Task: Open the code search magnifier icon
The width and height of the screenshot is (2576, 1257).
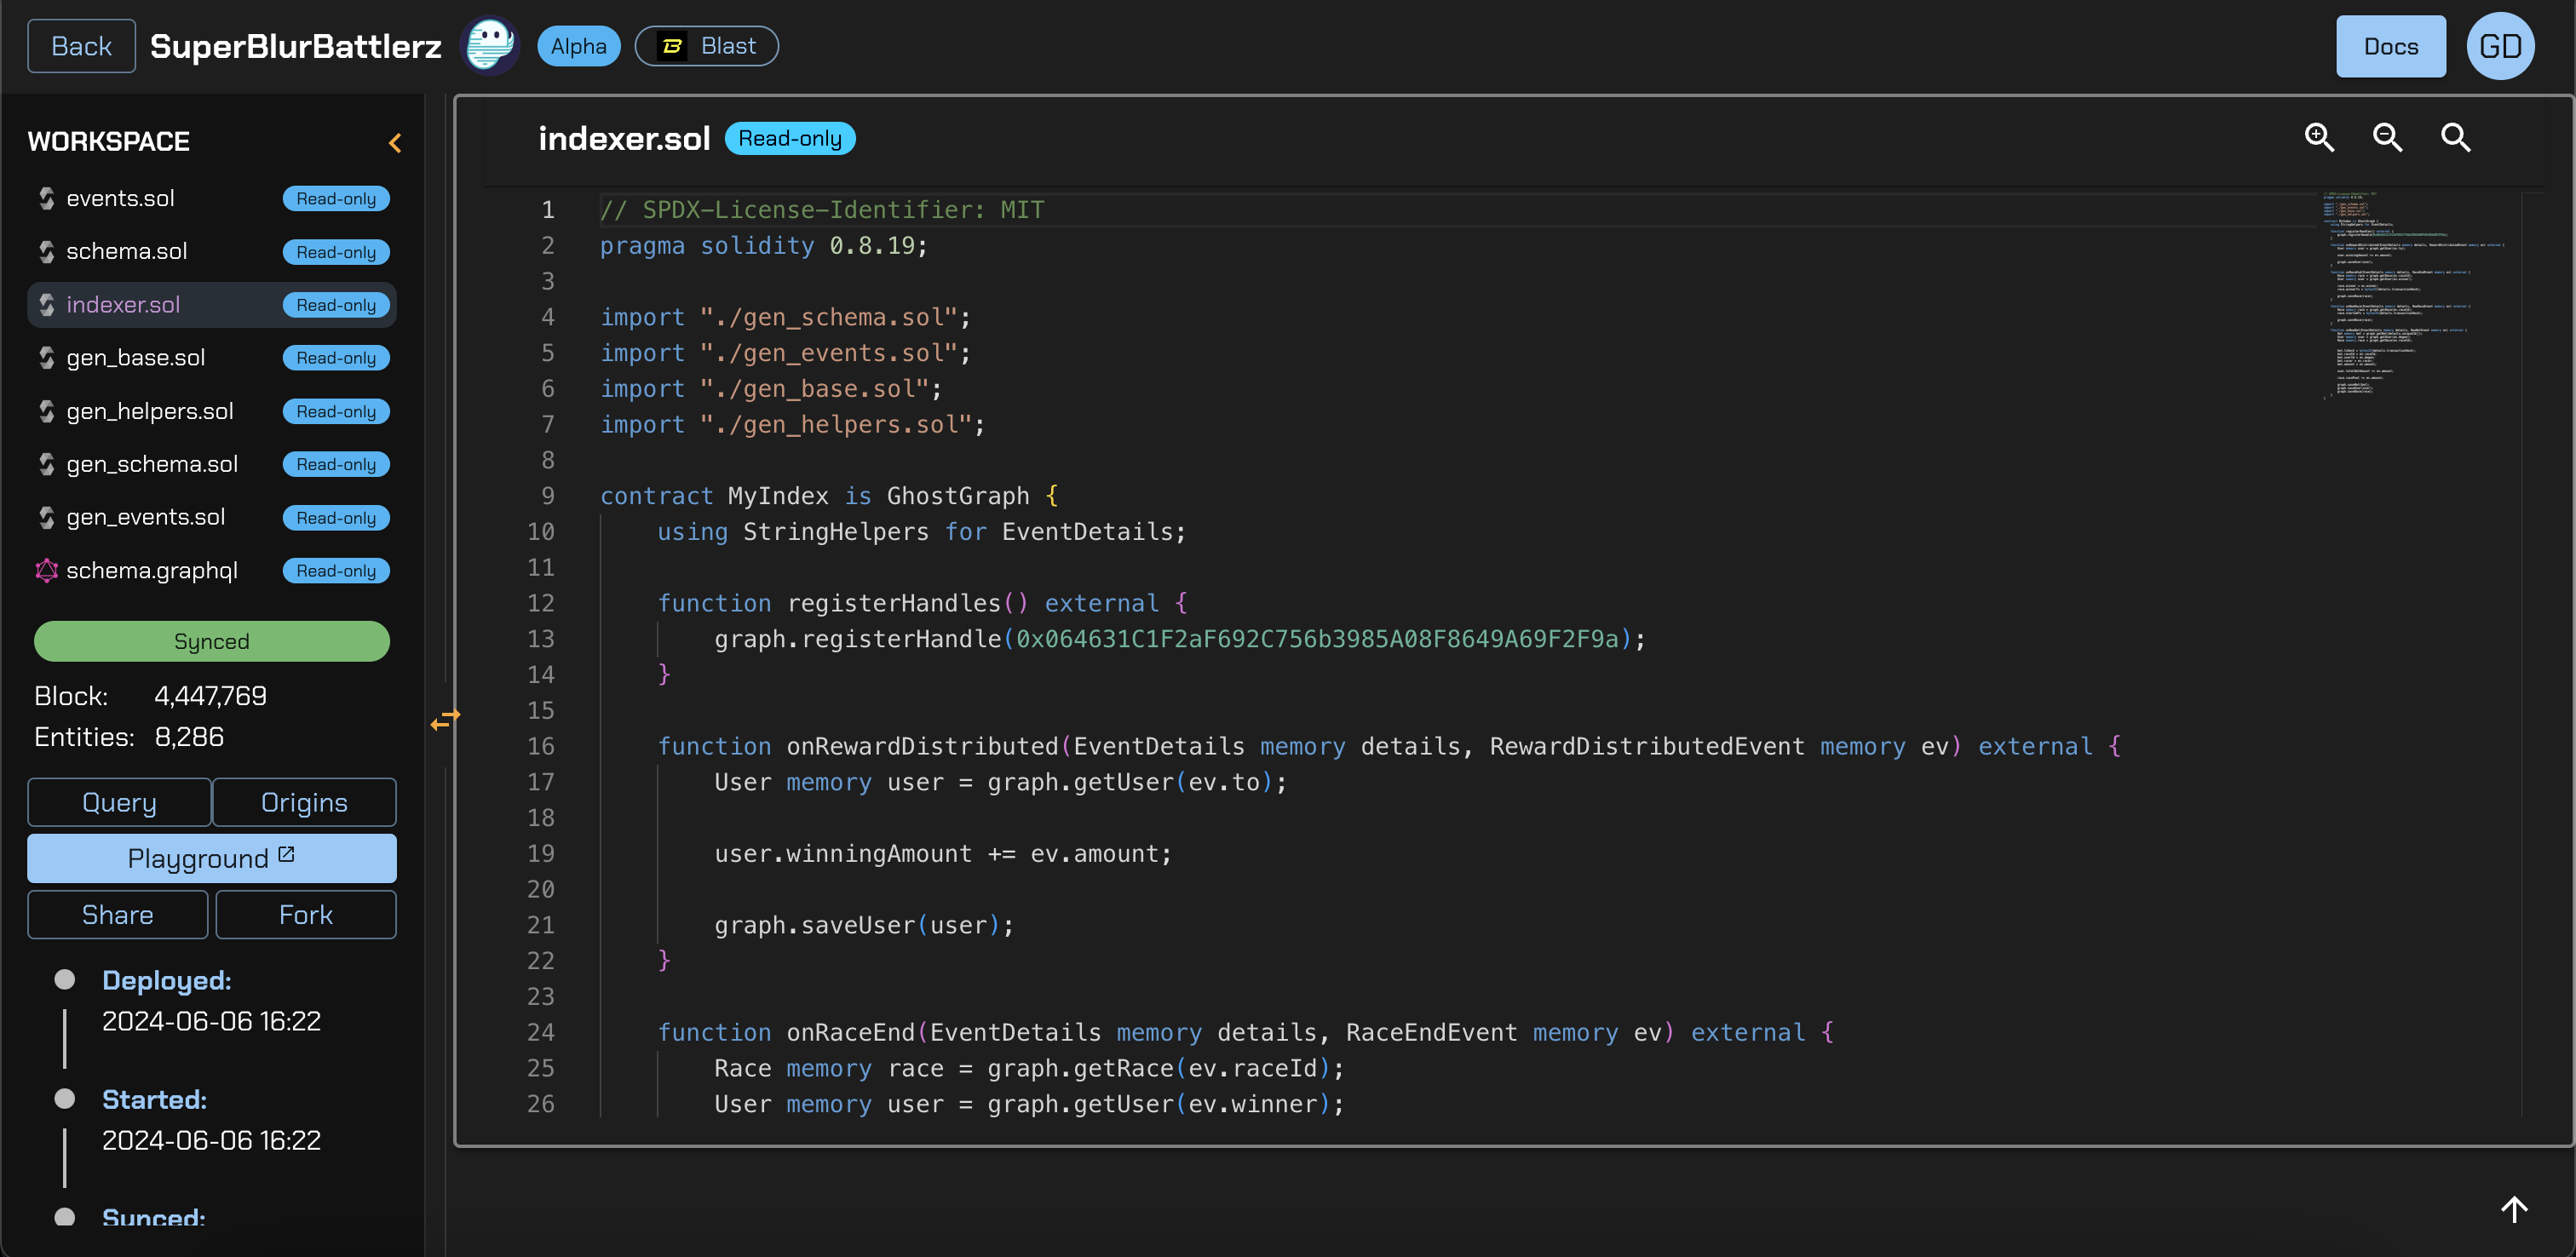Action: [x=2455, y=137]
